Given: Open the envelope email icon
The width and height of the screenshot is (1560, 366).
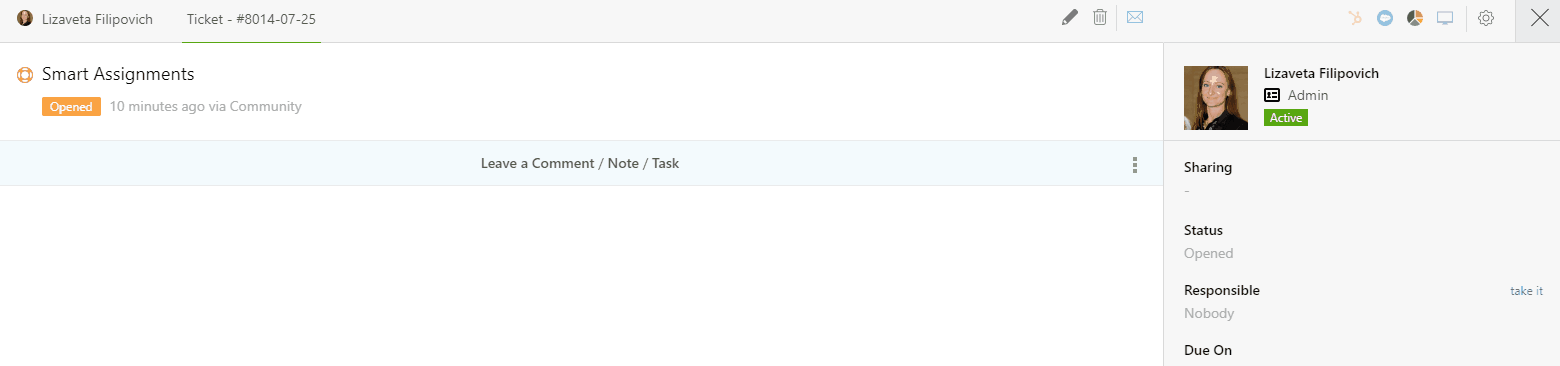Looking at the screenshot, I should point(1134,18).
